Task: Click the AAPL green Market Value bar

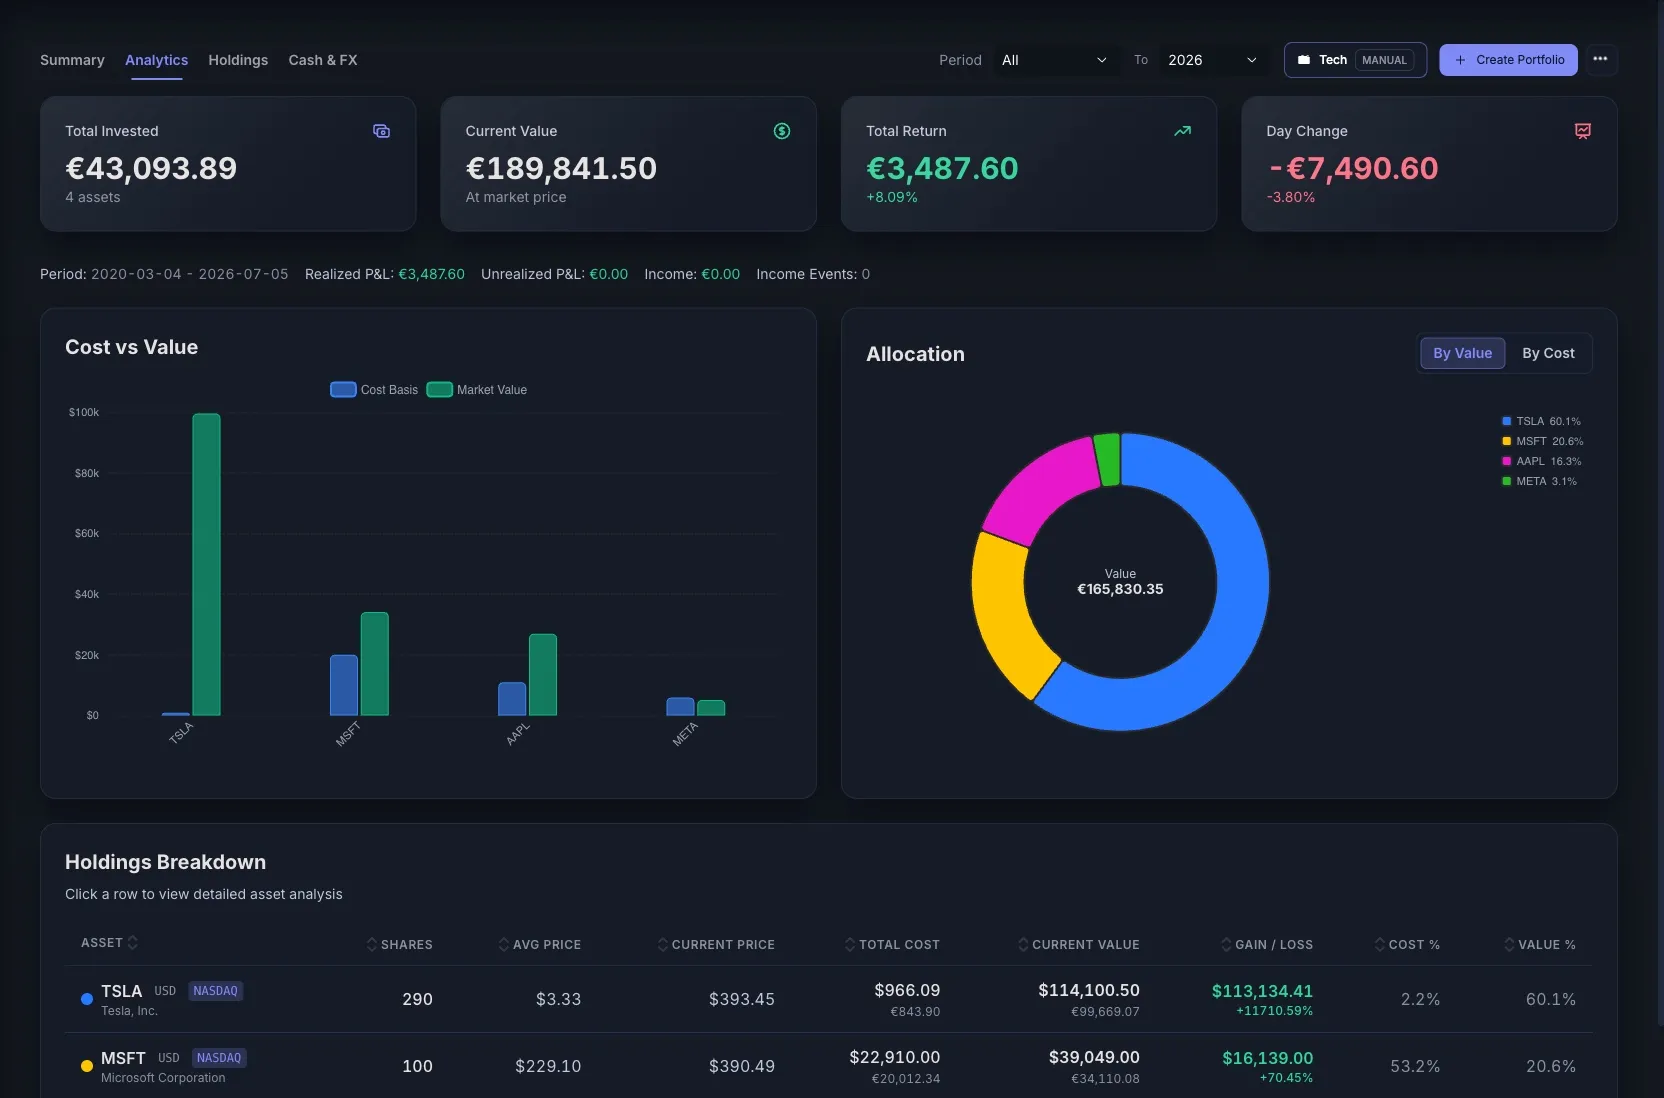Action: (543, 675)
